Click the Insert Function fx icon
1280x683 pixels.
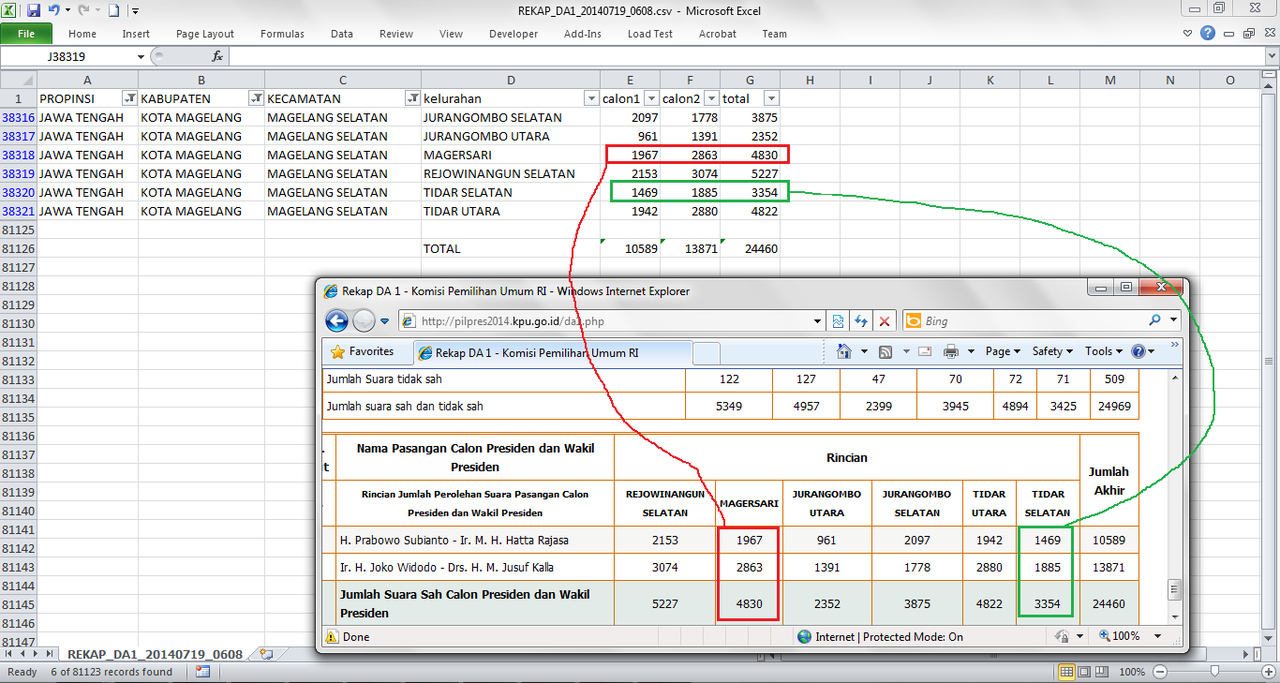click(217, 57)
